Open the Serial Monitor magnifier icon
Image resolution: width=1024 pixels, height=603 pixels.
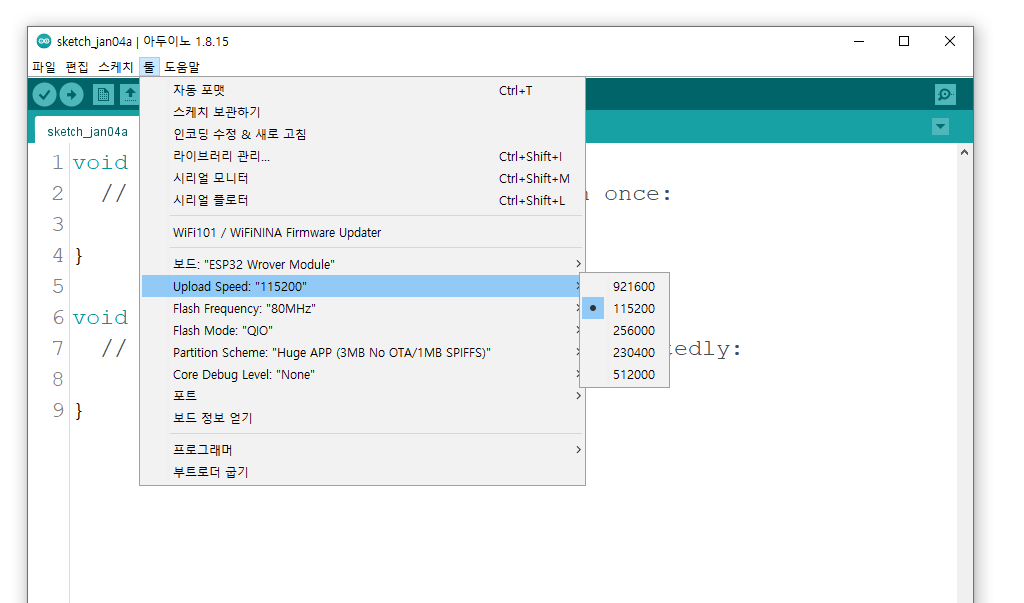[945, 95]
